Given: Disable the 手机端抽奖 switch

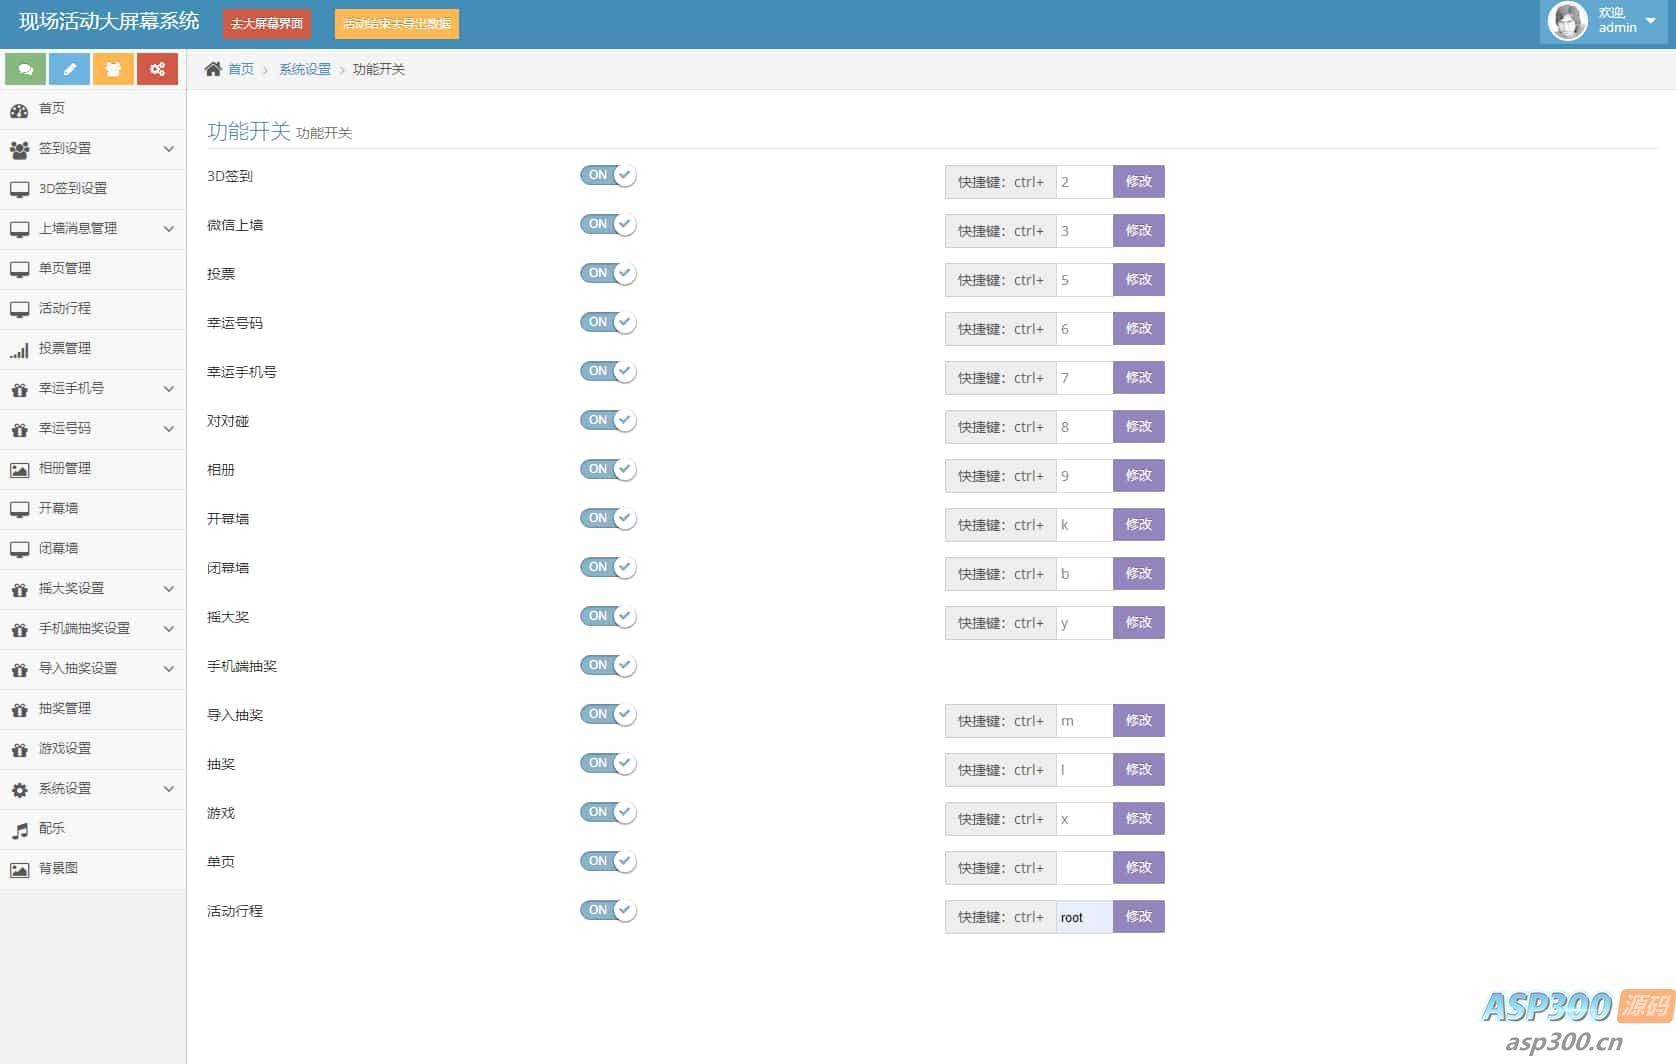Looking at the screenshot, I should click(608, 665).
